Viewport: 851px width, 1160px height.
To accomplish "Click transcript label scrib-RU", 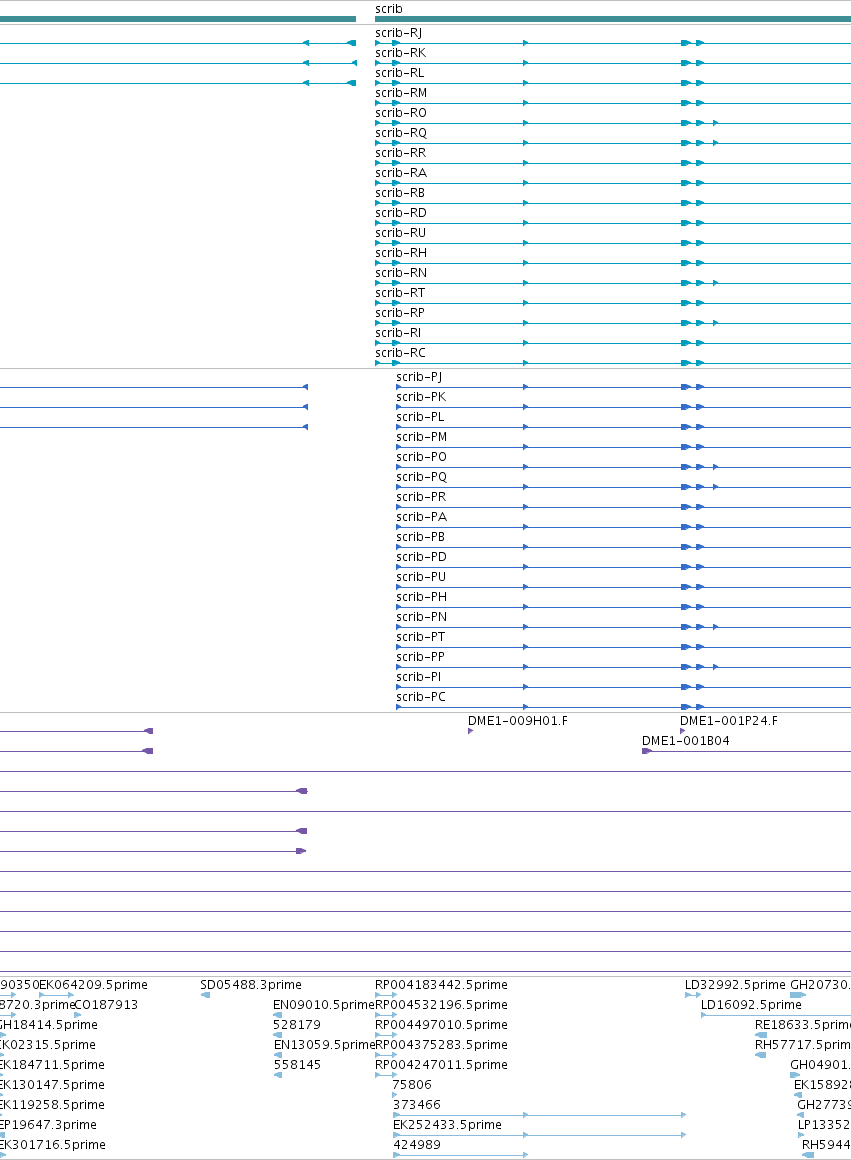I will point(400,232).
